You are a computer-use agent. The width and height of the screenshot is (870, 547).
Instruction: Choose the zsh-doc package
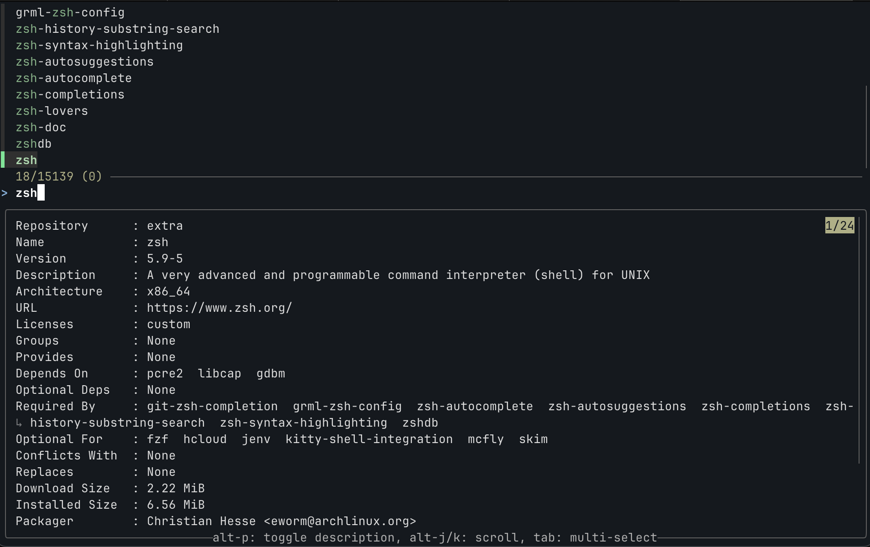pyautogui.click(x=41, y=127)
